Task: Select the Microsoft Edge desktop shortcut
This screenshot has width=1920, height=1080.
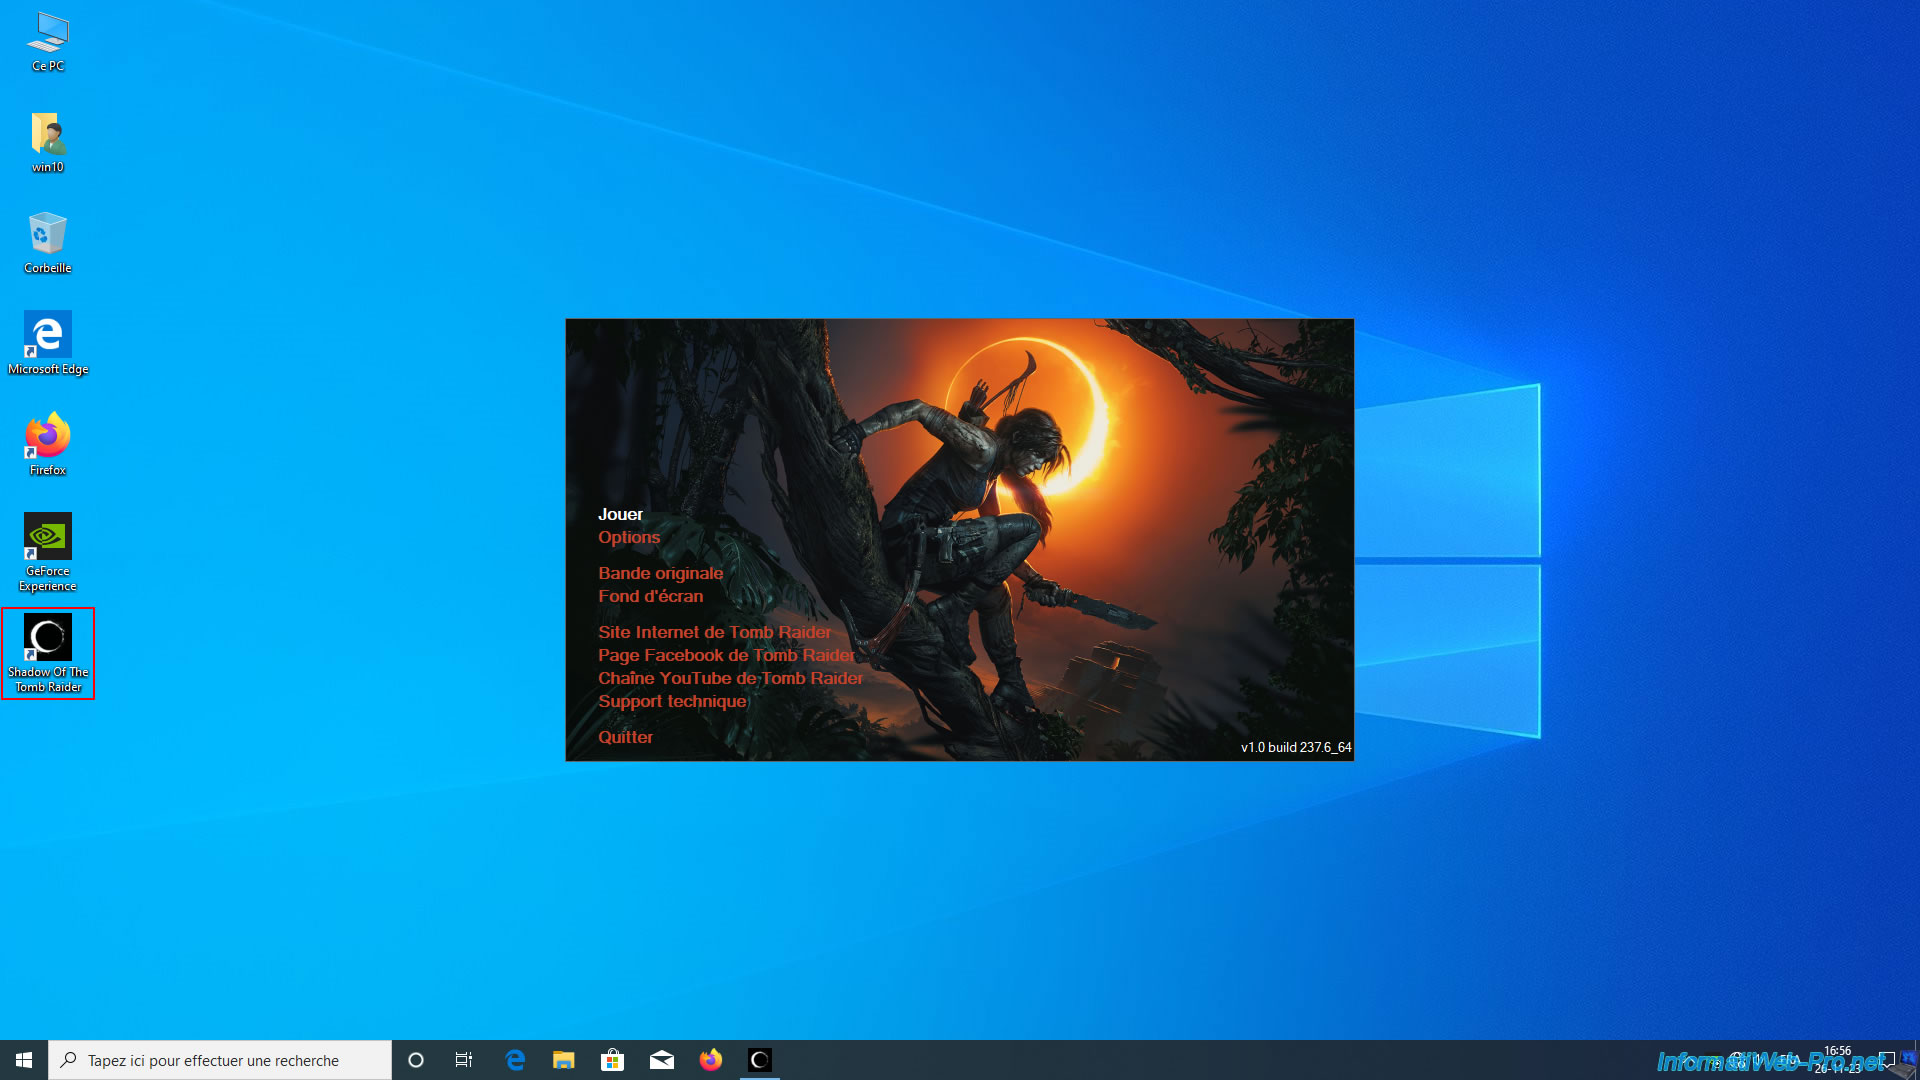Action: pyautogui.click(x=48, y=343)
